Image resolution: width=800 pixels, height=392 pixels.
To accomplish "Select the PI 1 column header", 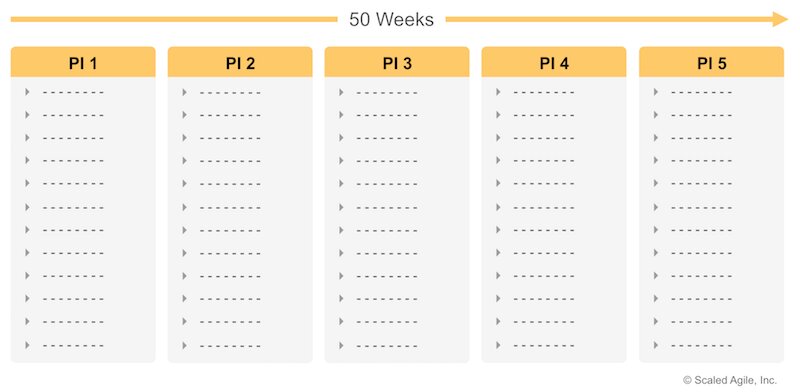I will [83, 62].
